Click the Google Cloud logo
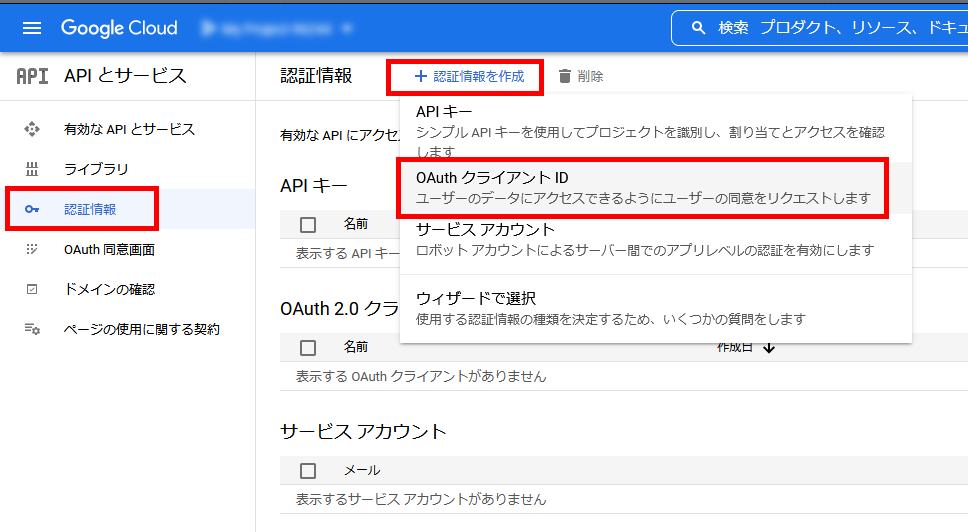Image resolution: width=968 pixels, height=532 pixels. coord(119,28)
